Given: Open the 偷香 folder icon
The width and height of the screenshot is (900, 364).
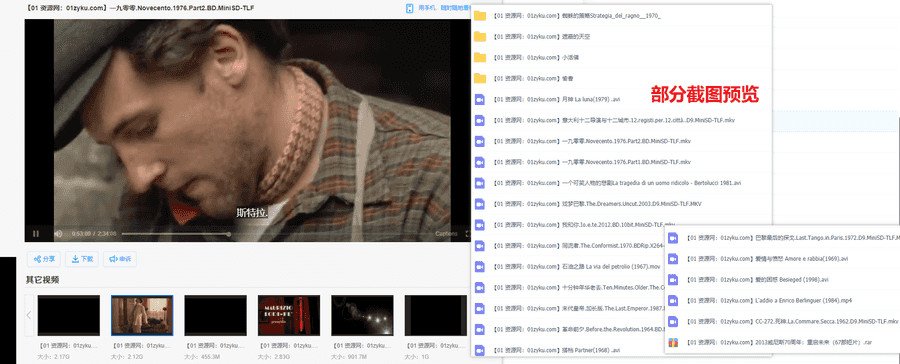Looking at the screenshot, I should pyautogui.click(x=480, y=79).
